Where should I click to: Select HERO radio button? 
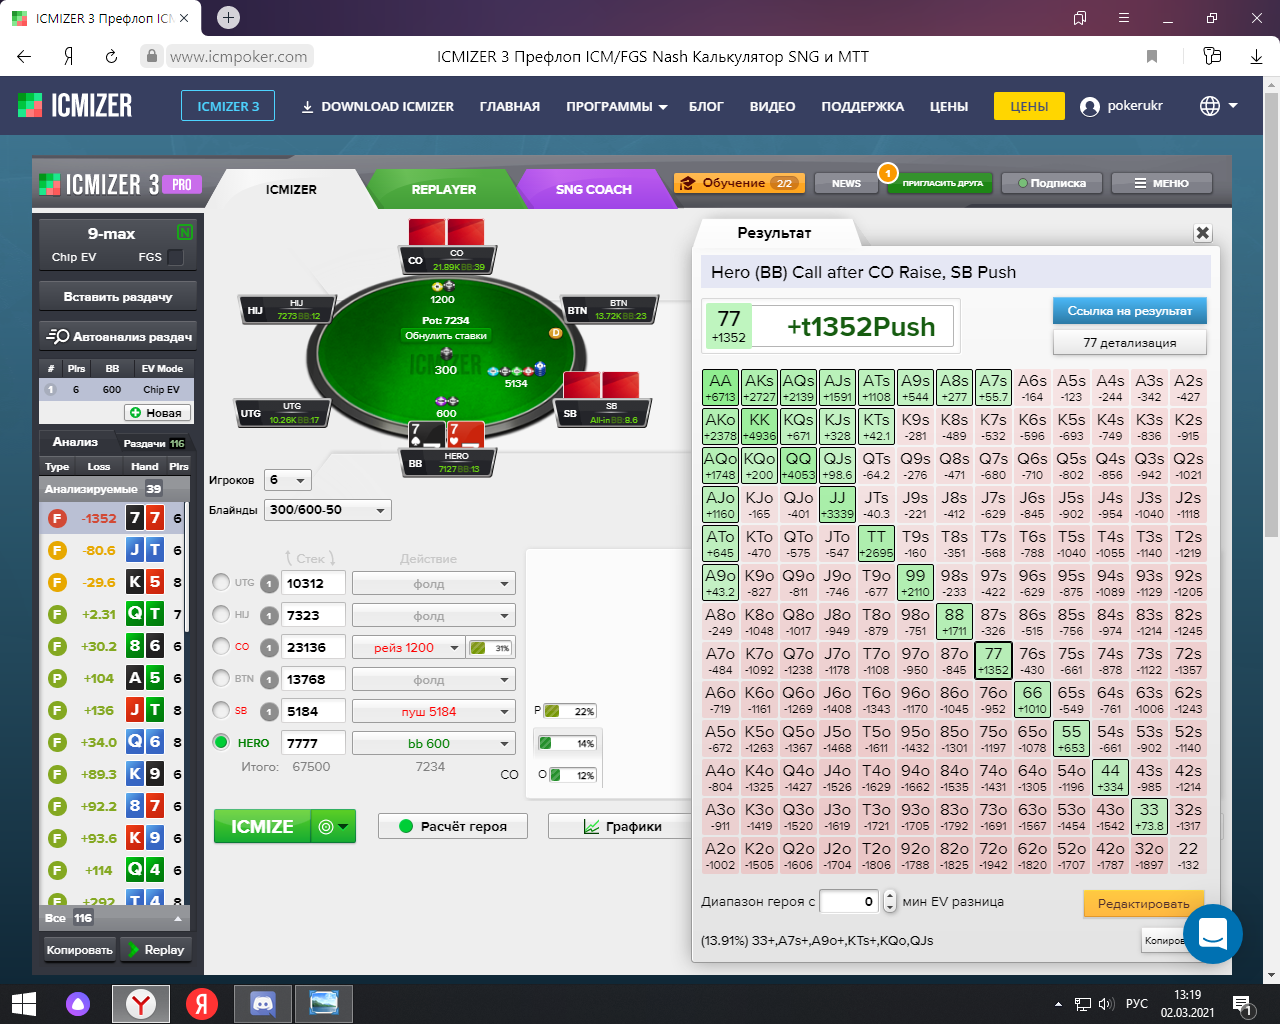tap(221, 742)
